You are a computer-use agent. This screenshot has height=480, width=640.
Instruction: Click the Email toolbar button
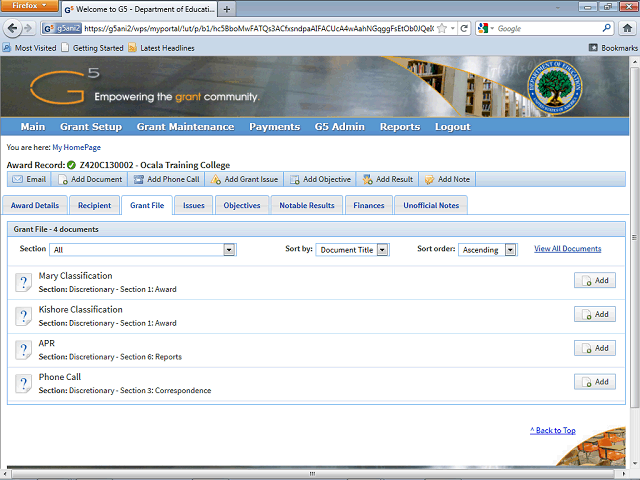[x=29, y=179]
